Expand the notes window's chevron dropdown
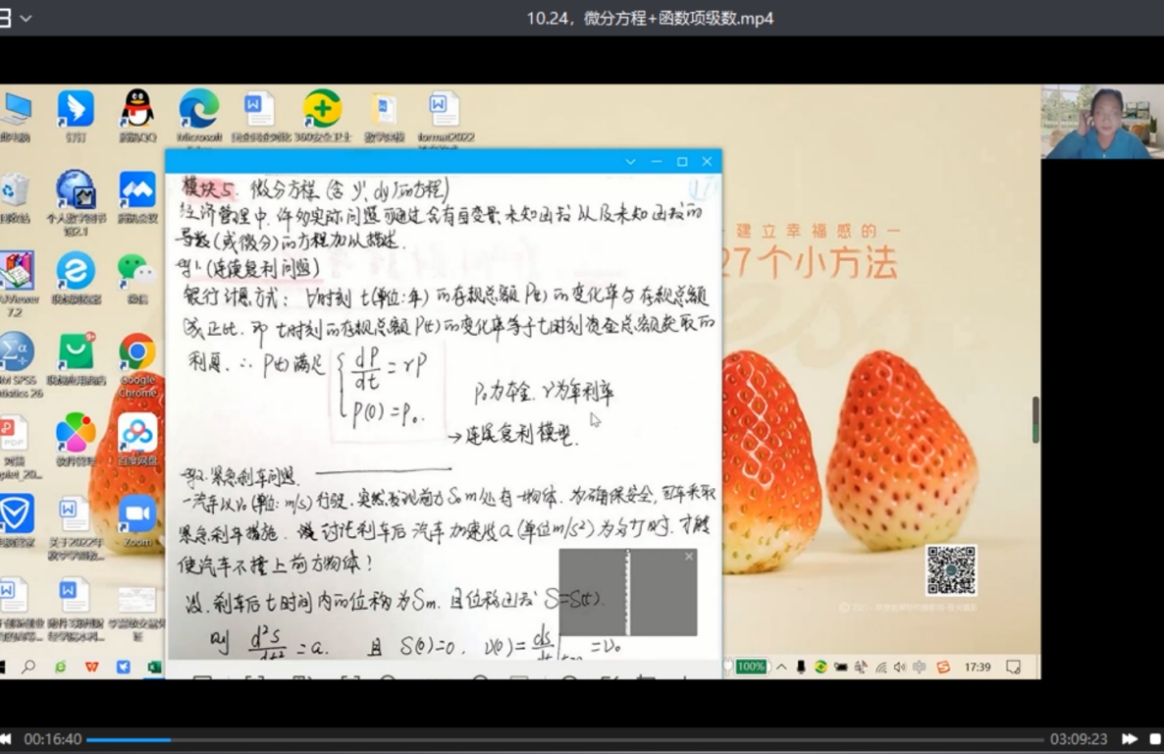This screenshot has width=1164, height=754. (x=630, y=161)
